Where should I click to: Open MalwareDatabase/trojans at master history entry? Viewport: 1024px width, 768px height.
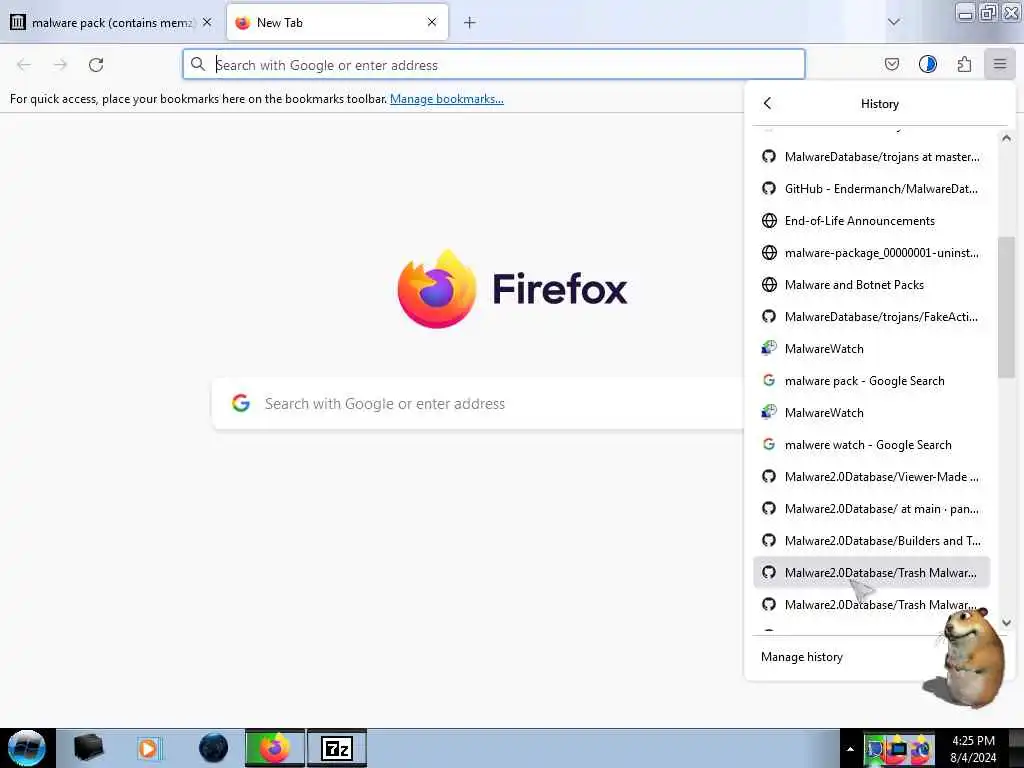[871, 157]
